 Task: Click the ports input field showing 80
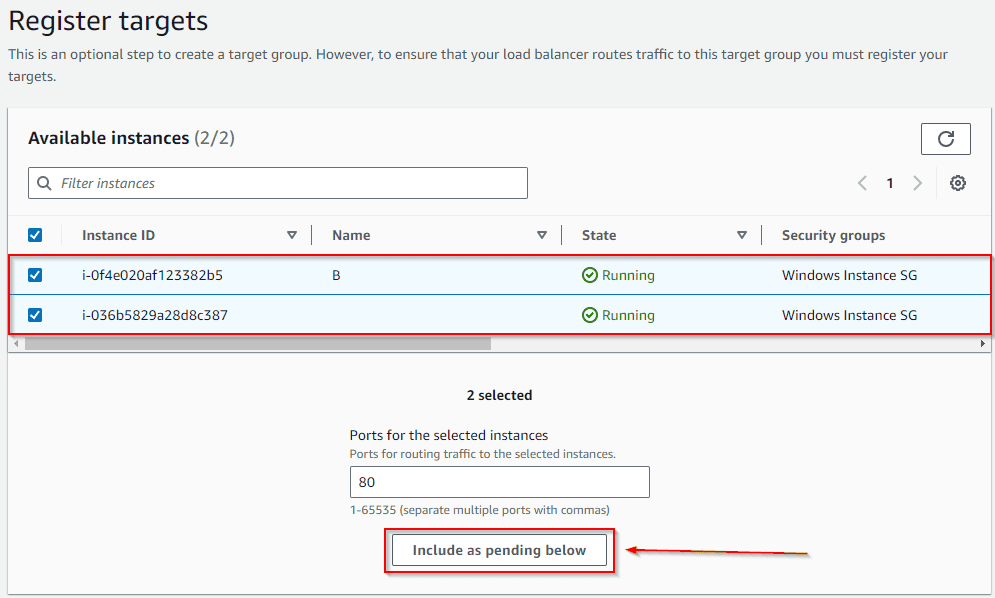pyautogui.click(x=499, y=482)
